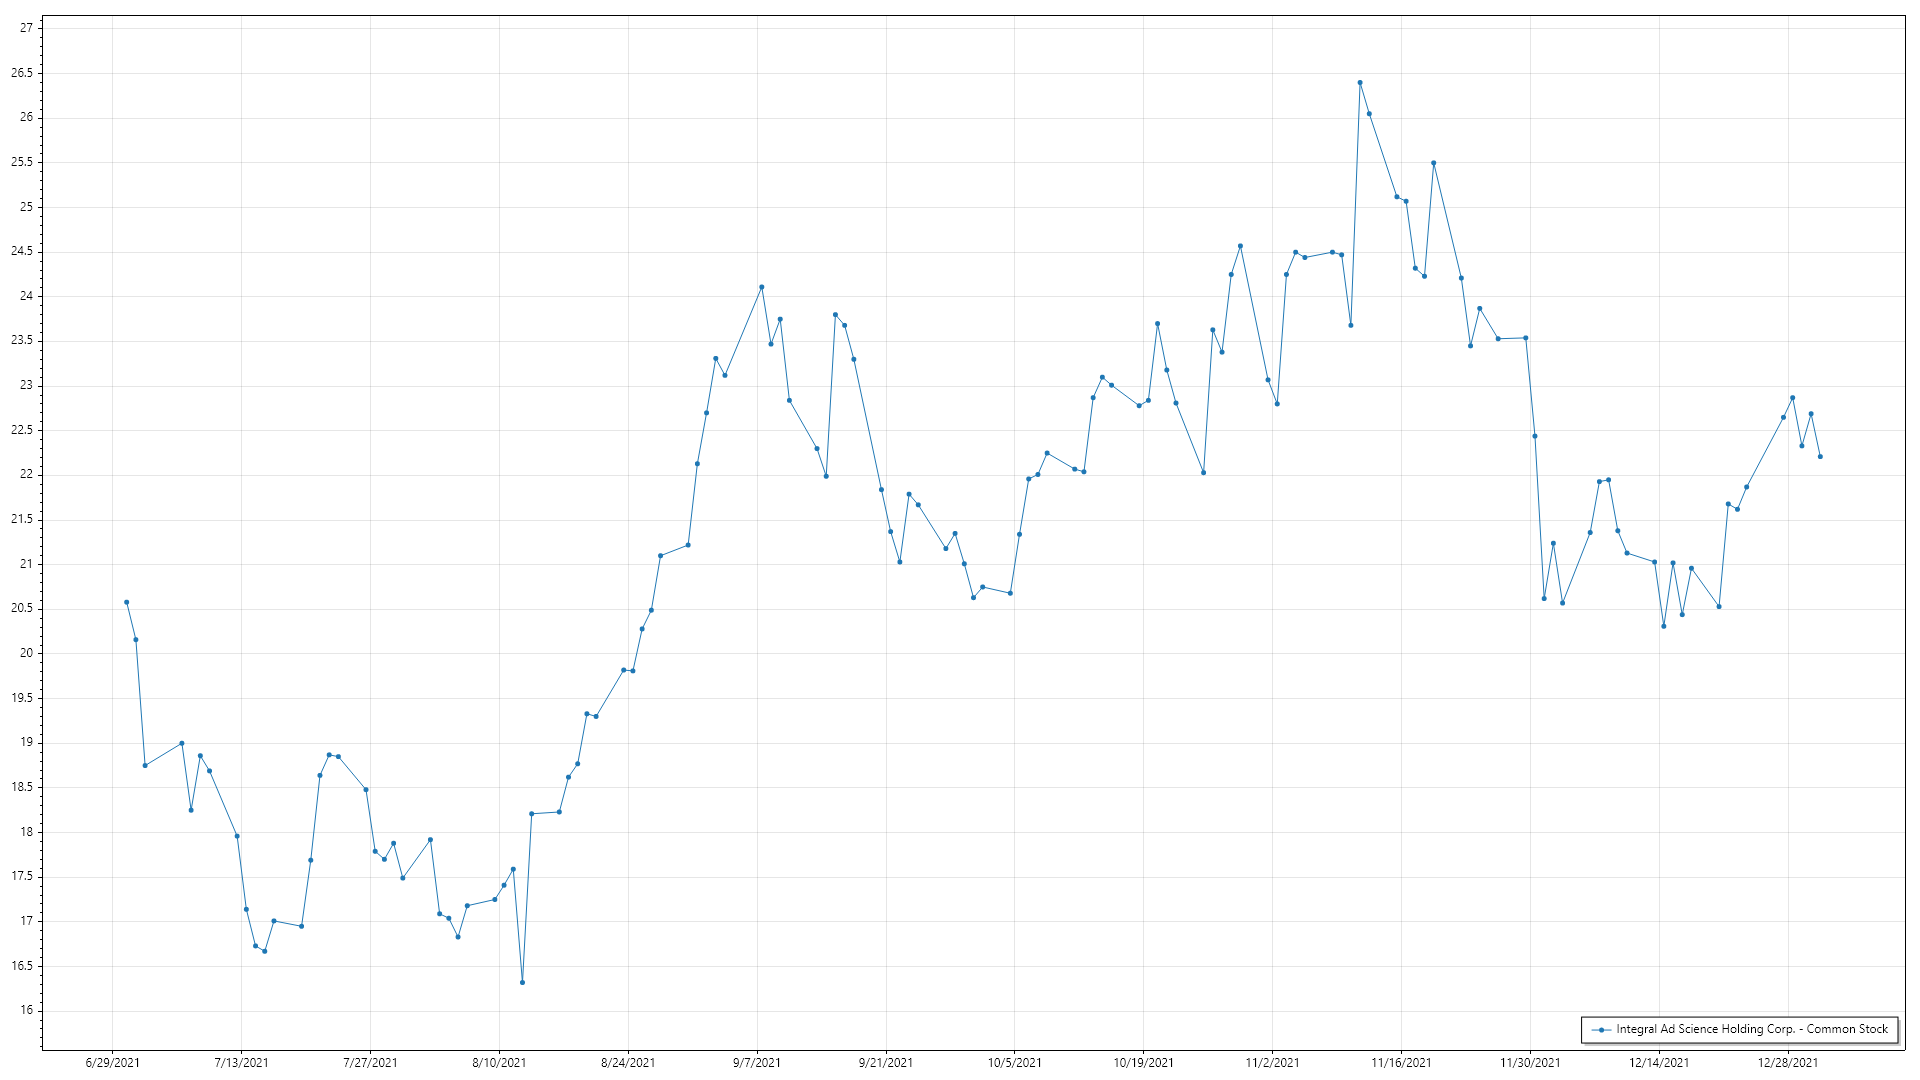Viewport: 1920px width, 1080px height.
Task: Click the 8/10/2021 x-axis date label
Action: (x=499, y=1063)
